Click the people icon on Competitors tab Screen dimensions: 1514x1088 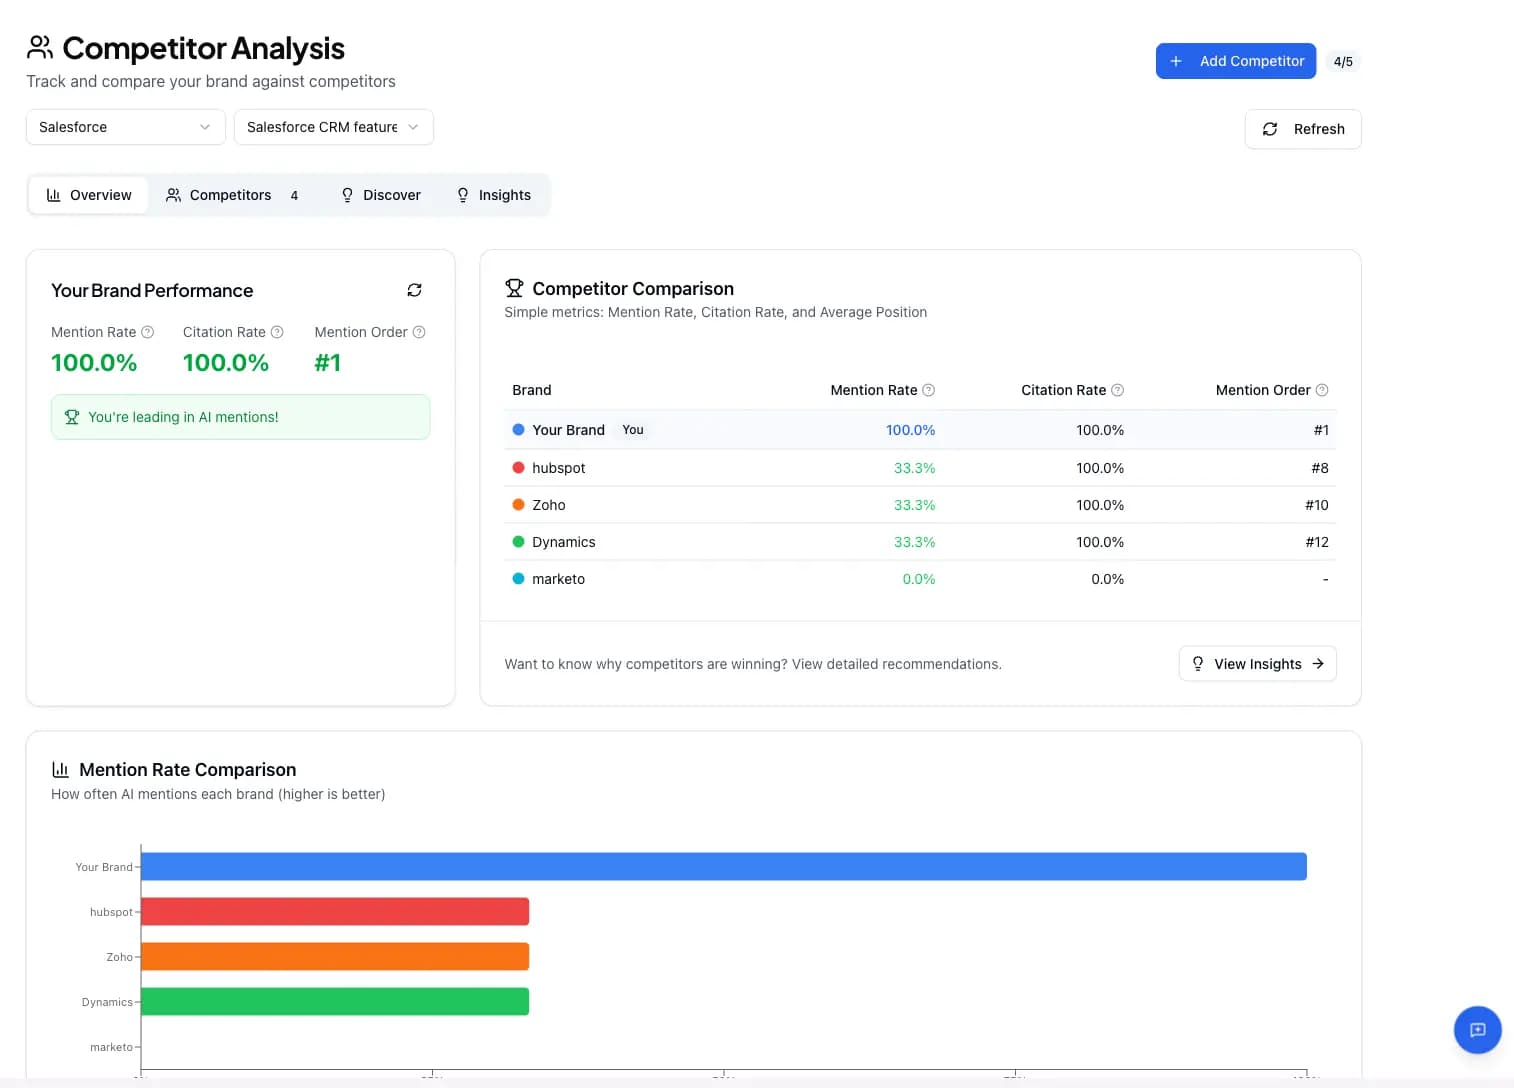(173, 195)
